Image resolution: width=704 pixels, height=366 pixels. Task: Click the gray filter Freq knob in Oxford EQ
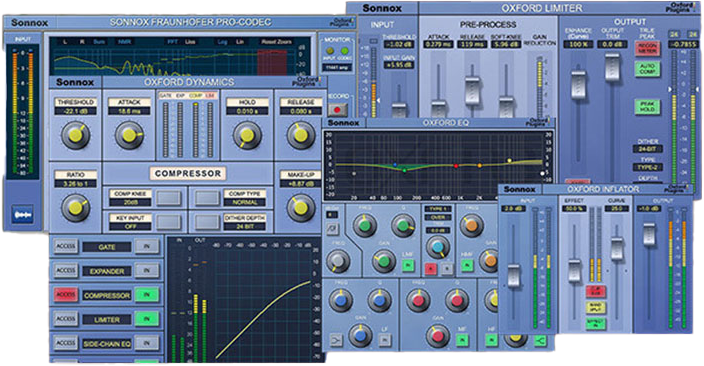338,260
